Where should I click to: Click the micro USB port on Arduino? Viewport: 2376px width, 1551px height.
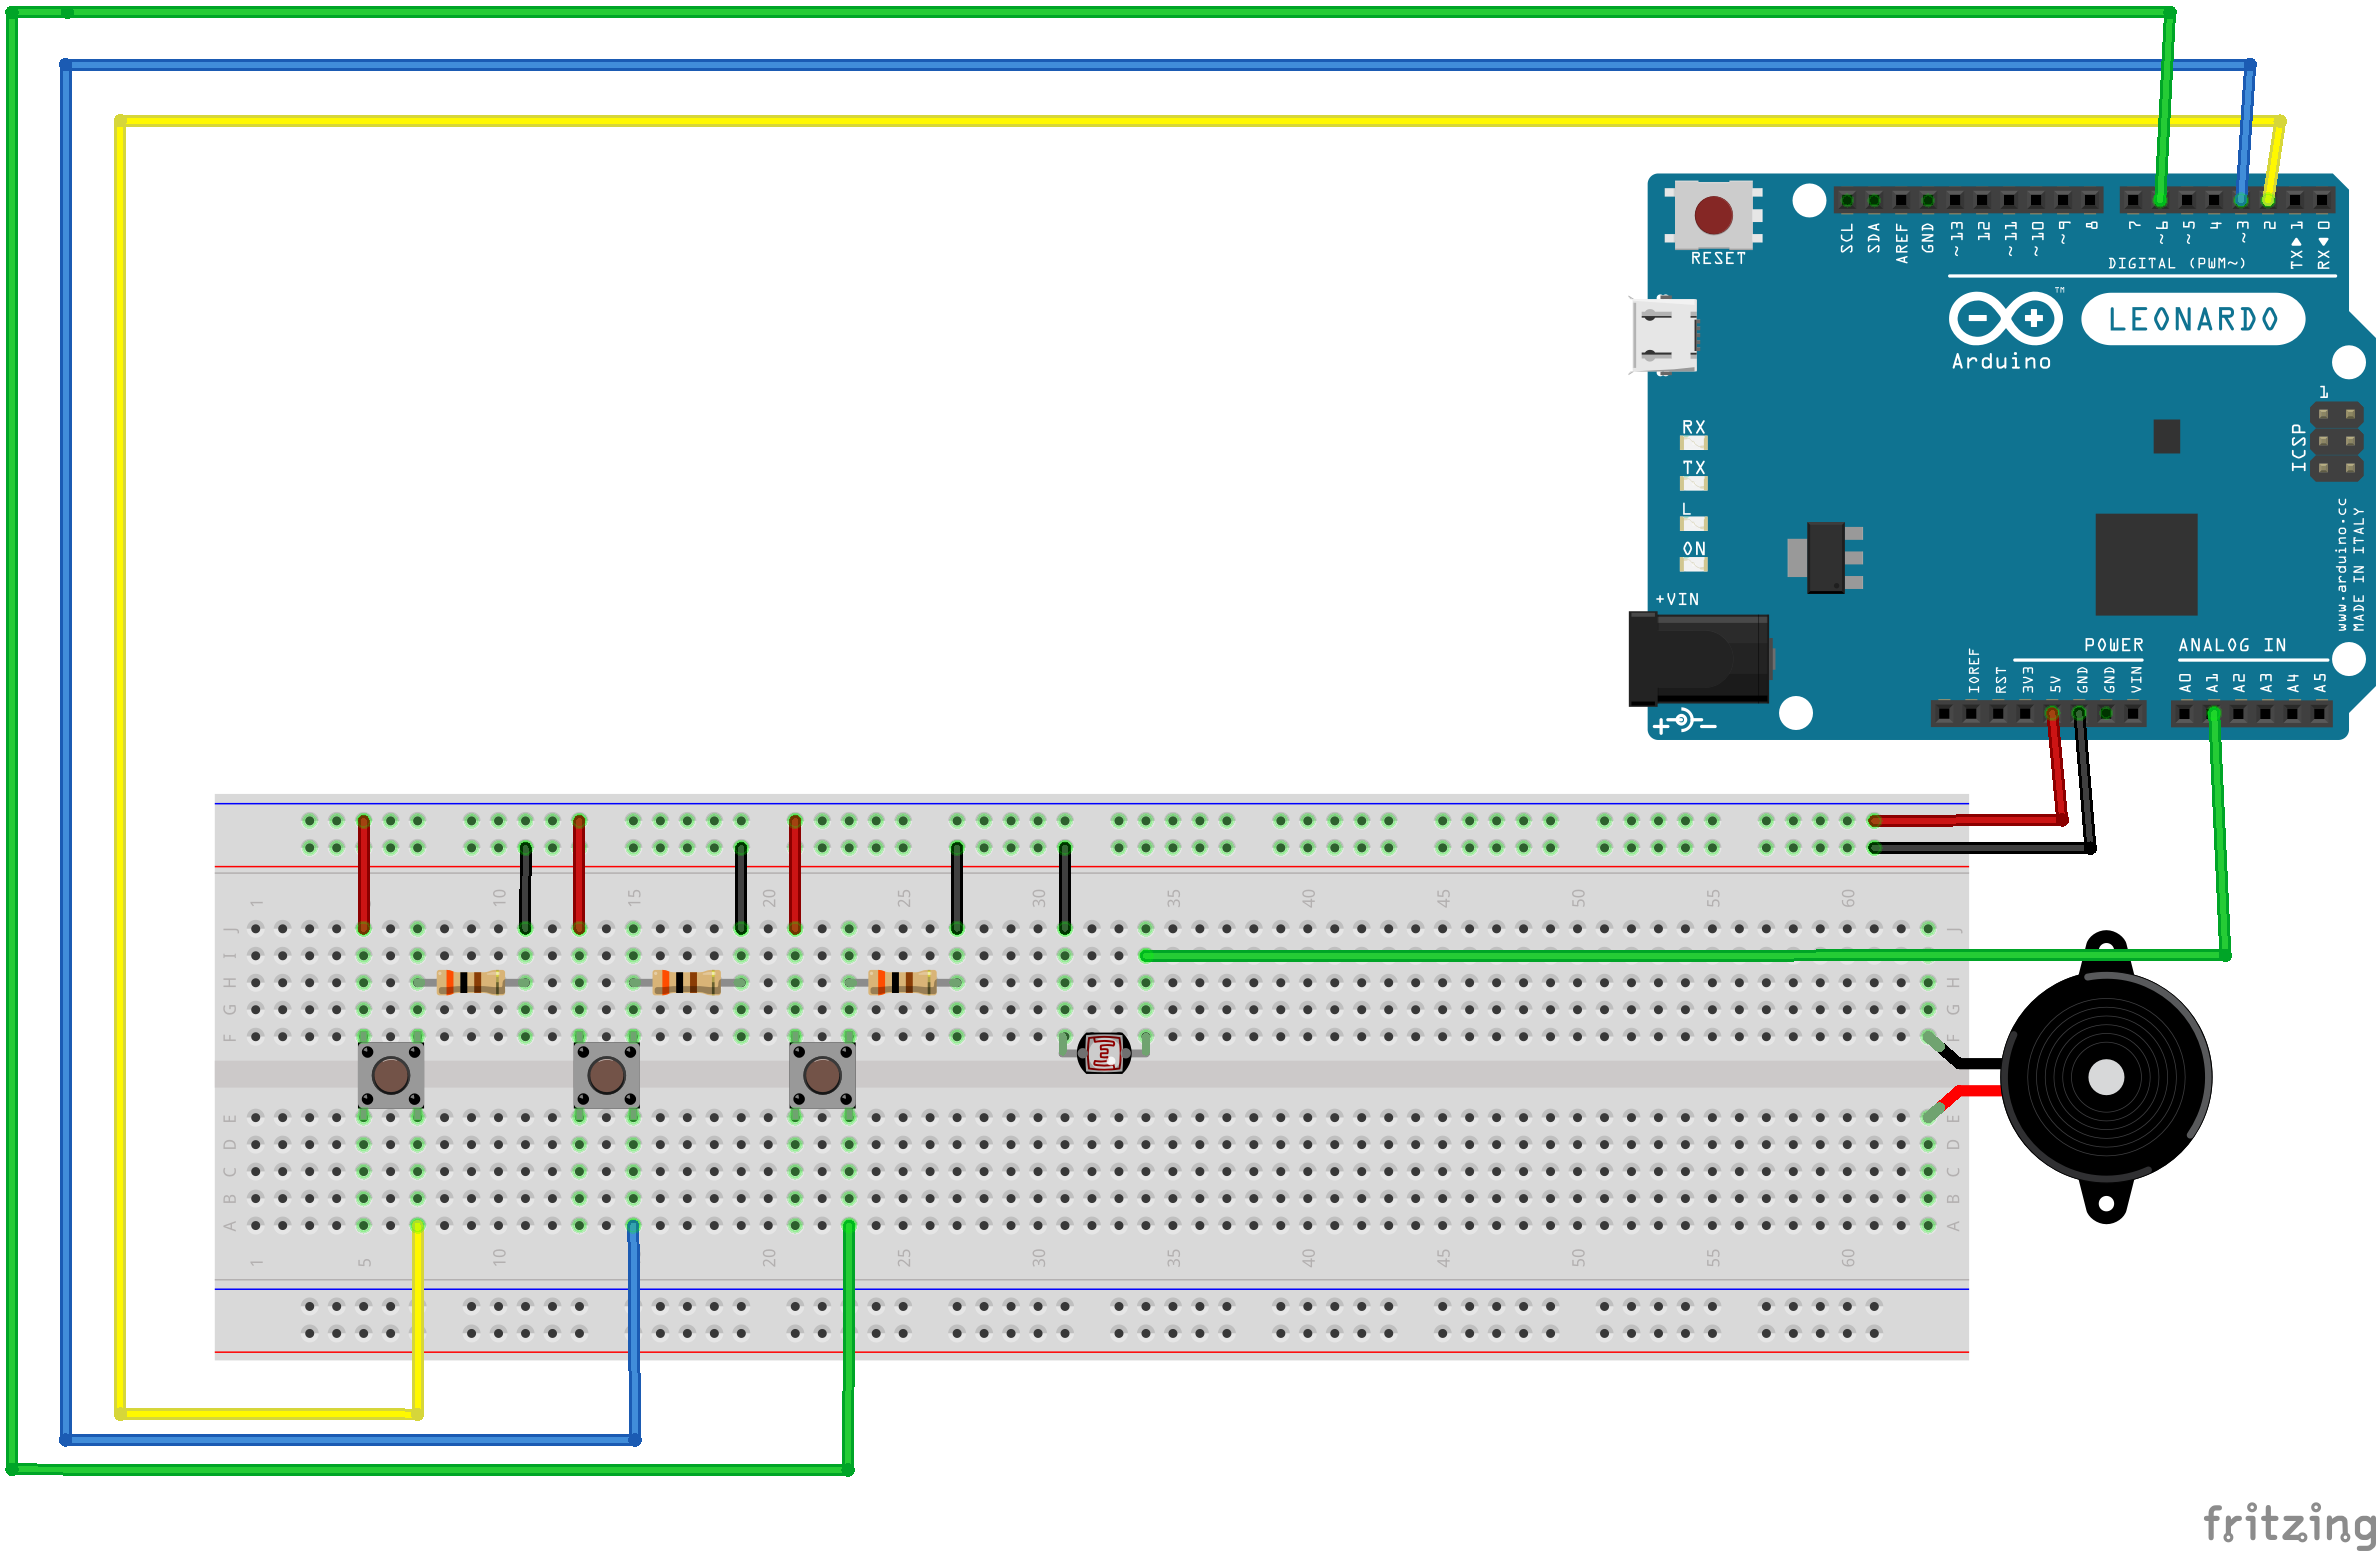(x=1663, y=335)
